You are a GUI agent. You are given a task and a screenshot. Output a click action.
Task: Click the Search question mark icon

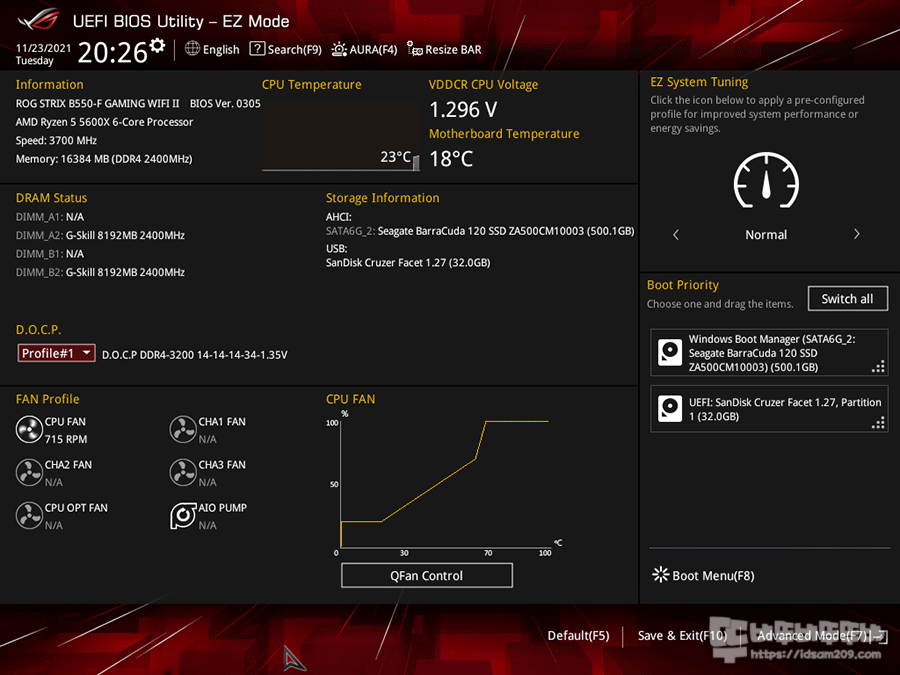click(257, 49)
